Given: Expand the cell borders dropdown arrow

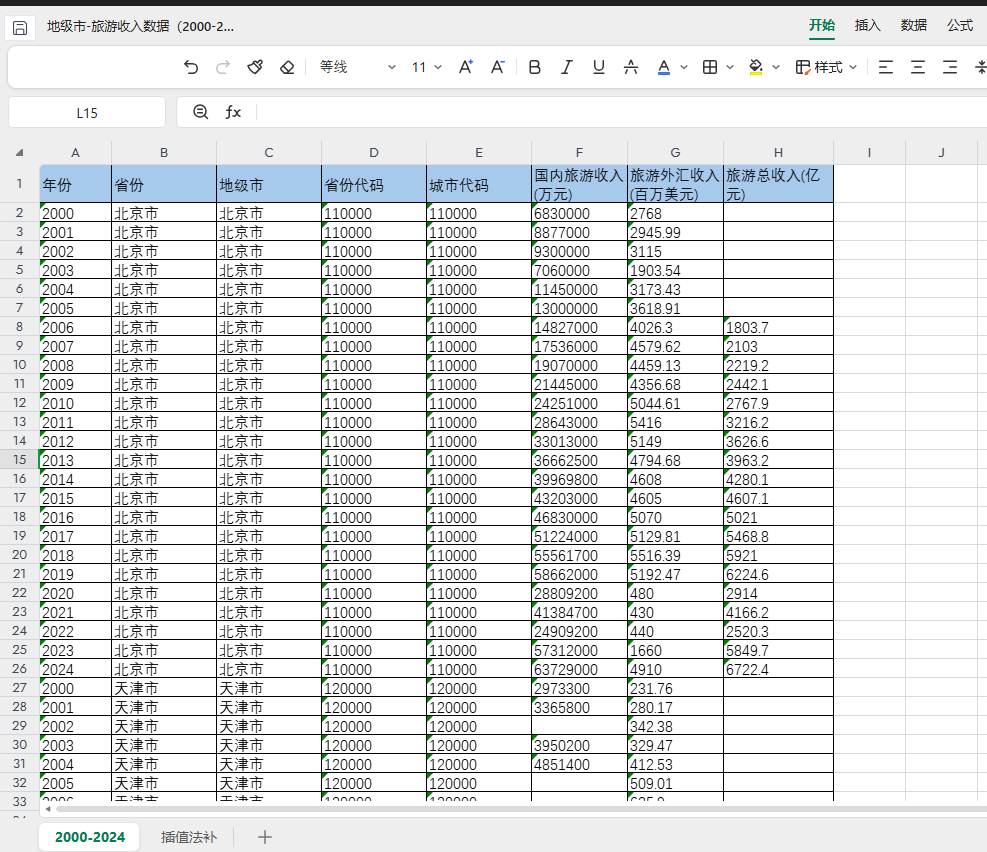Looking at the screenshot, I should click(730, 67).
